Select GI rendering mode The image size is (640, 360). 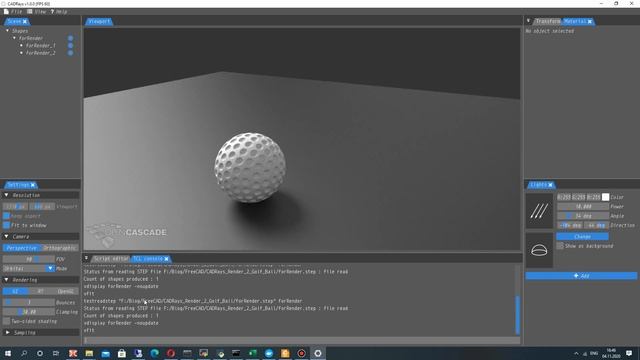(x=15, y=291)
